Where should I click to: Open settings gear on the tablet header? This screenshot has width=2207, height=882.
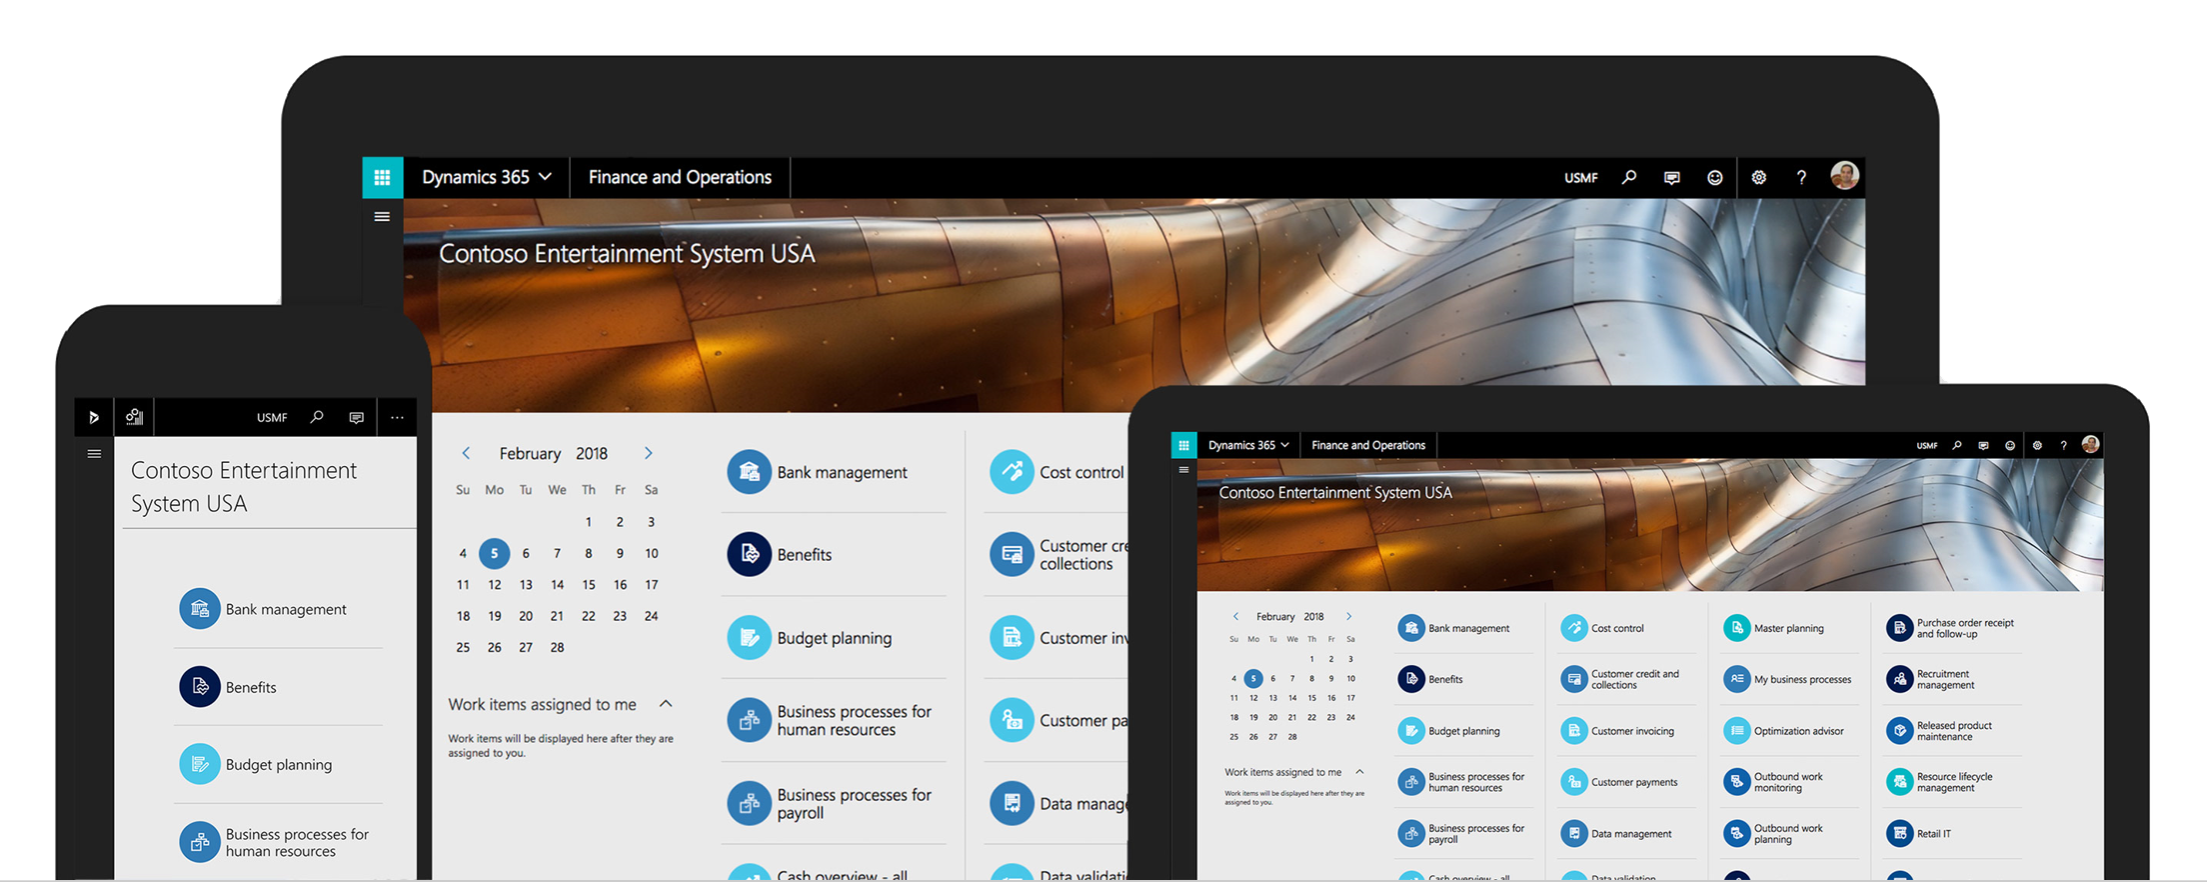(x=2037, y=445)
